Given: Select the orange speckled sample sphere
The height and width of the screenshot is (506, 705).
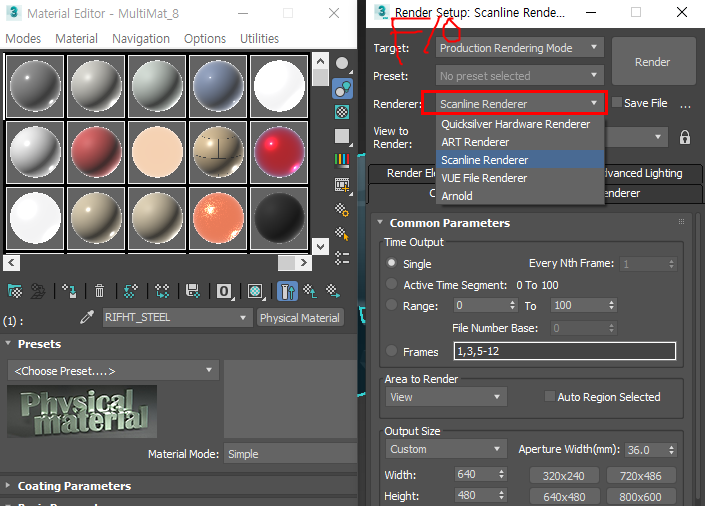Looking at the screenshot, I should [x=218, y=218].
